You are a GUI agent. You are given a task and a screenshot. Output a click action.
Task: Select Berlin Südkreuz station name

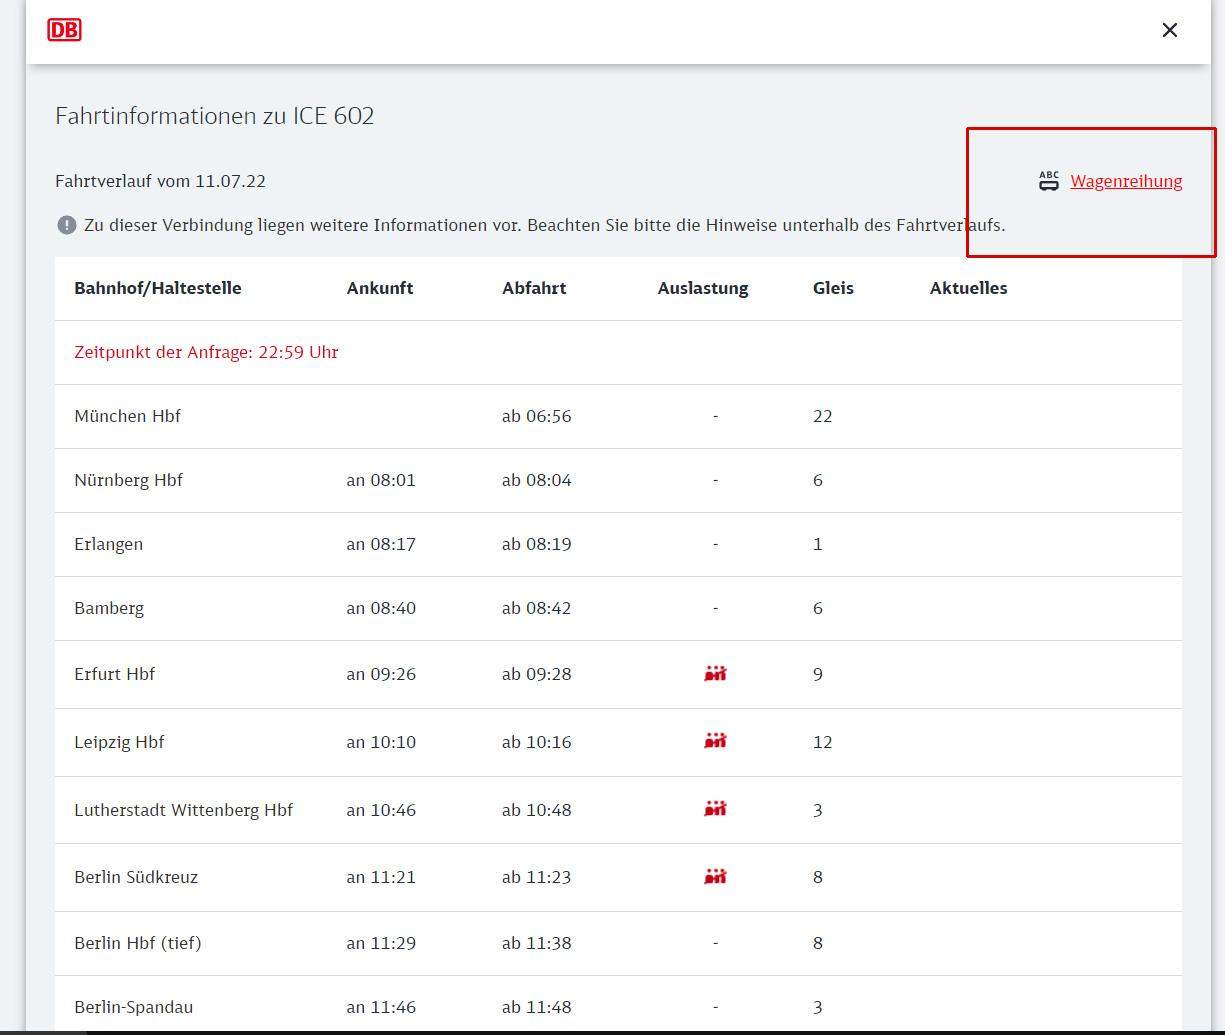(x=136, y=877)
